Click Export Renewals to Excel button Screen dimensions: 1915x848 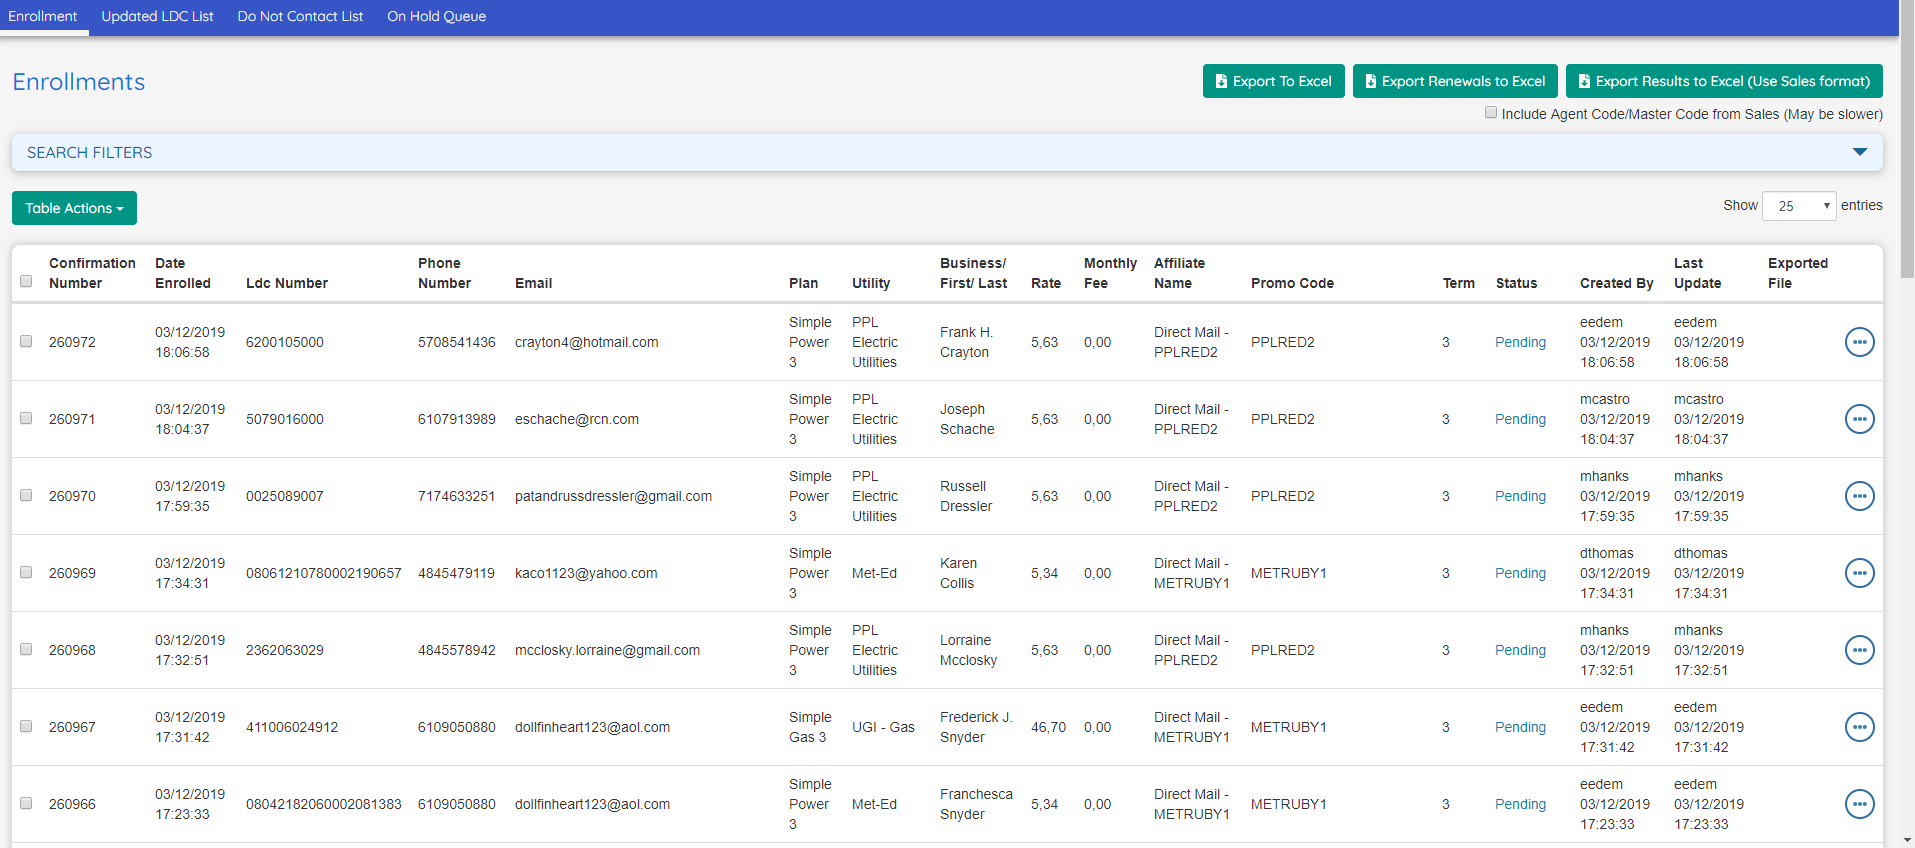(x=1455, y=81)
